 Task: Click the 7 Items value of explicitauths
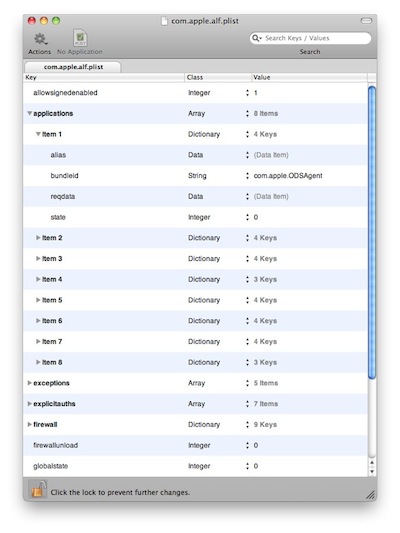(266, 404)
